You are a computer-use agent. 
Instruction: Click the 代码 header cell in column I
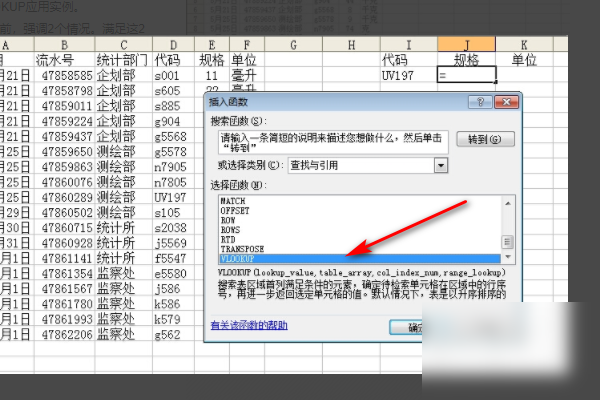(409, 60)
